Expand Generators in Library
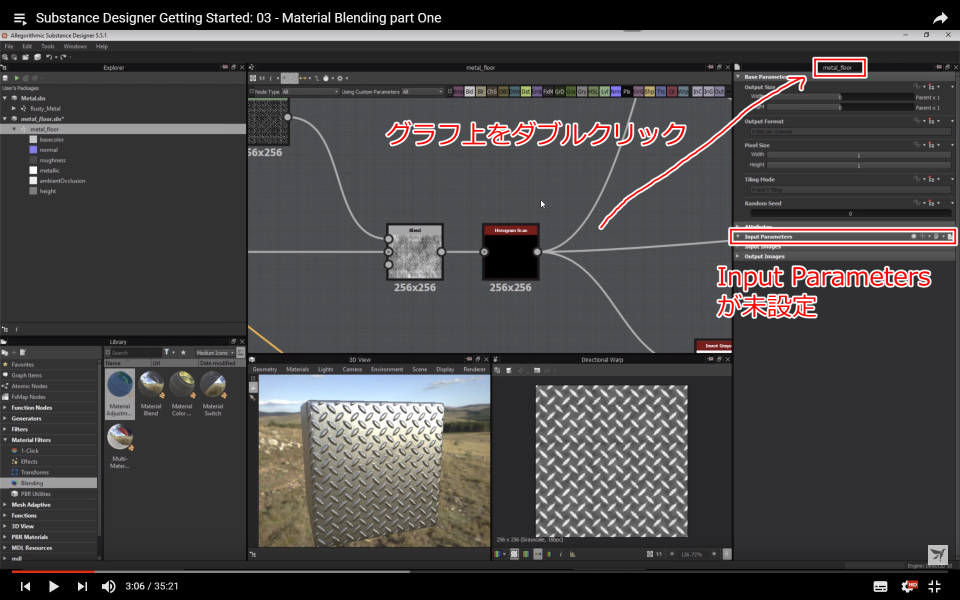The image size is (960, 600). point(5,419)
